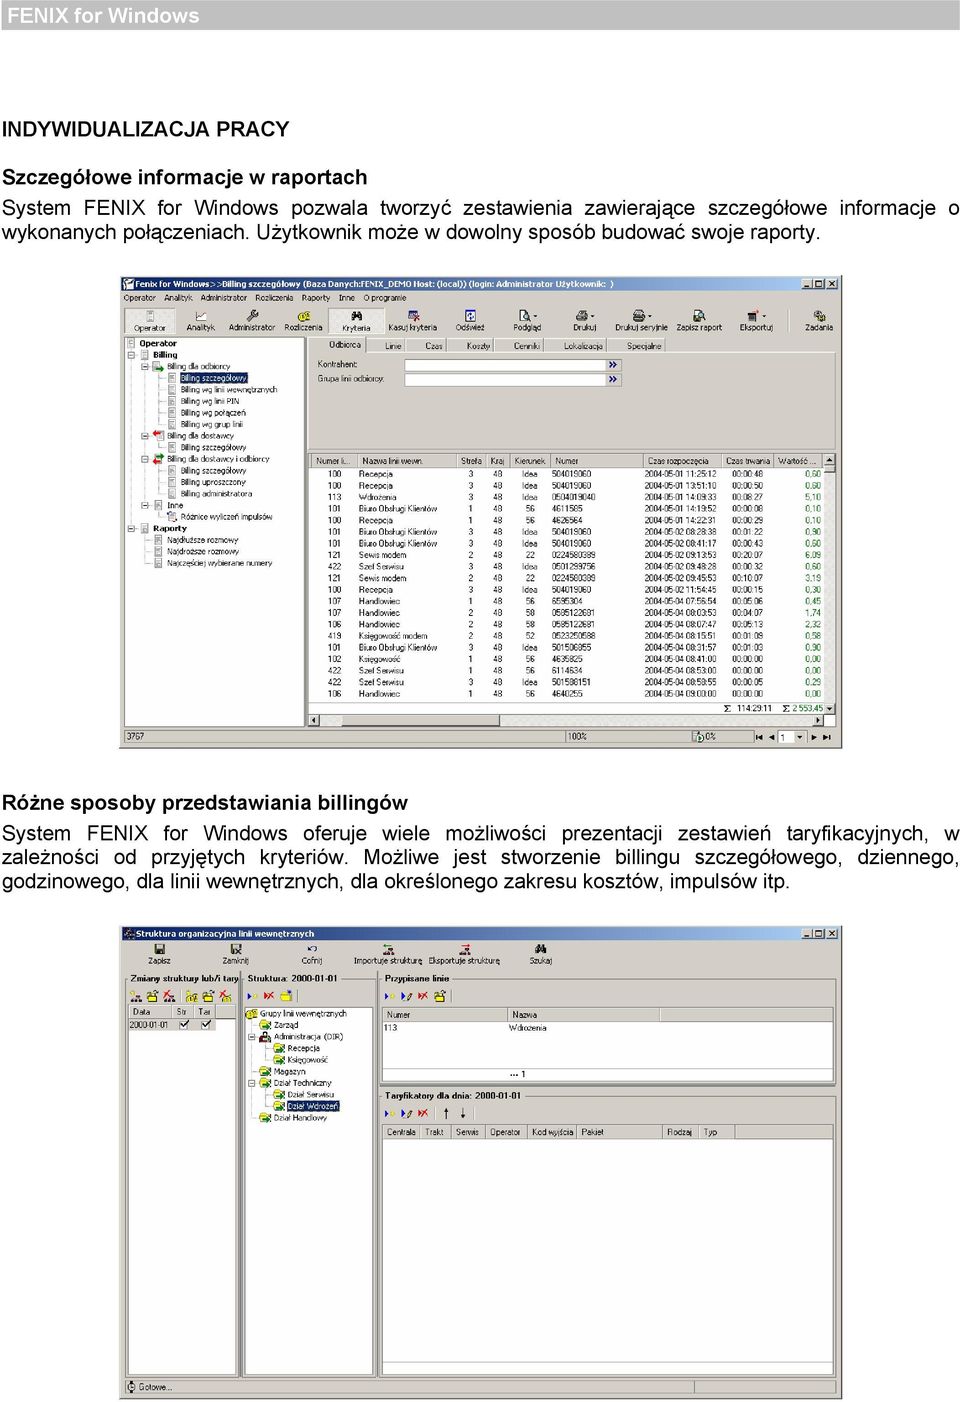
Task: Click the Grupa linii odbiorcy input field
Action: click(x=505, y=379)
